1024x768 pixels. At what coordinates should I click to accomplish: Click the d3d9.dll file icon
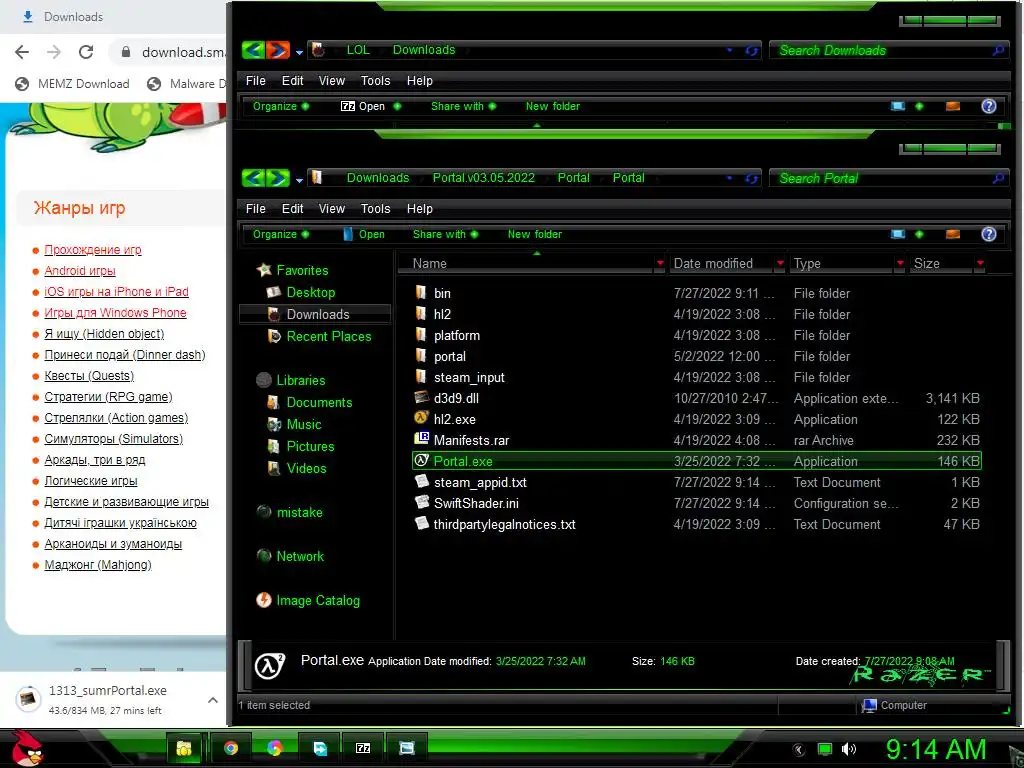click(x=421, y=397)
